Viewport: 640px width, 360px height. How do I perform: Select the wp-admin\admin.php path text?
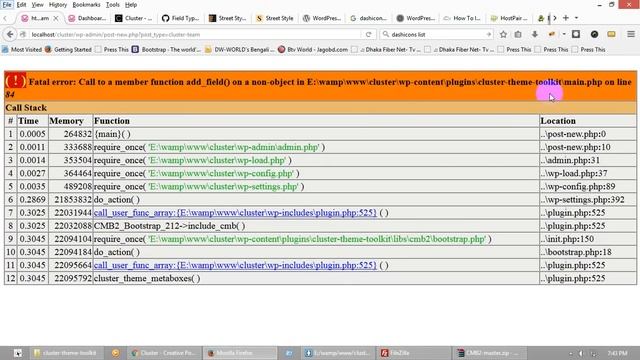point(233,147)
